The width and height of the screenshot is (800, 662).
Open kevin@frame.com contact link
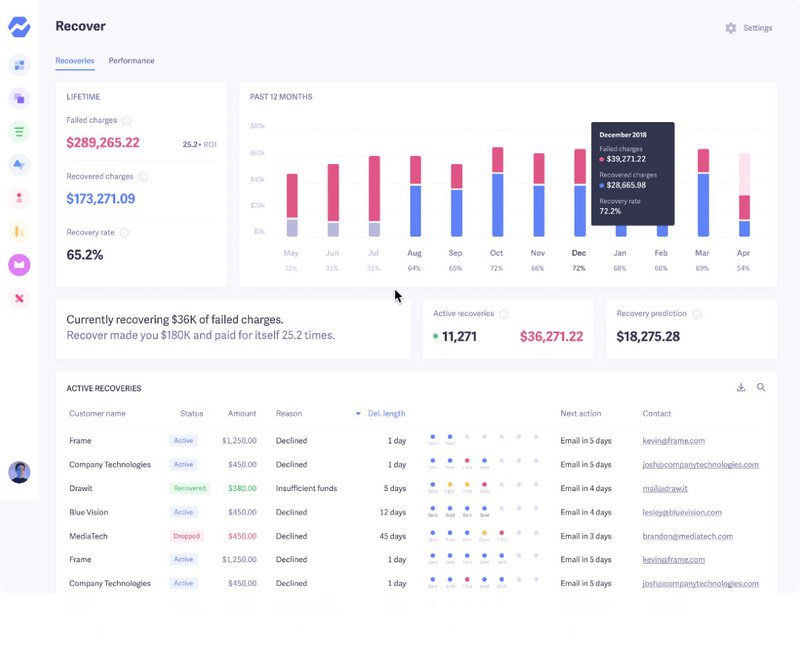(x=674, y=440)
